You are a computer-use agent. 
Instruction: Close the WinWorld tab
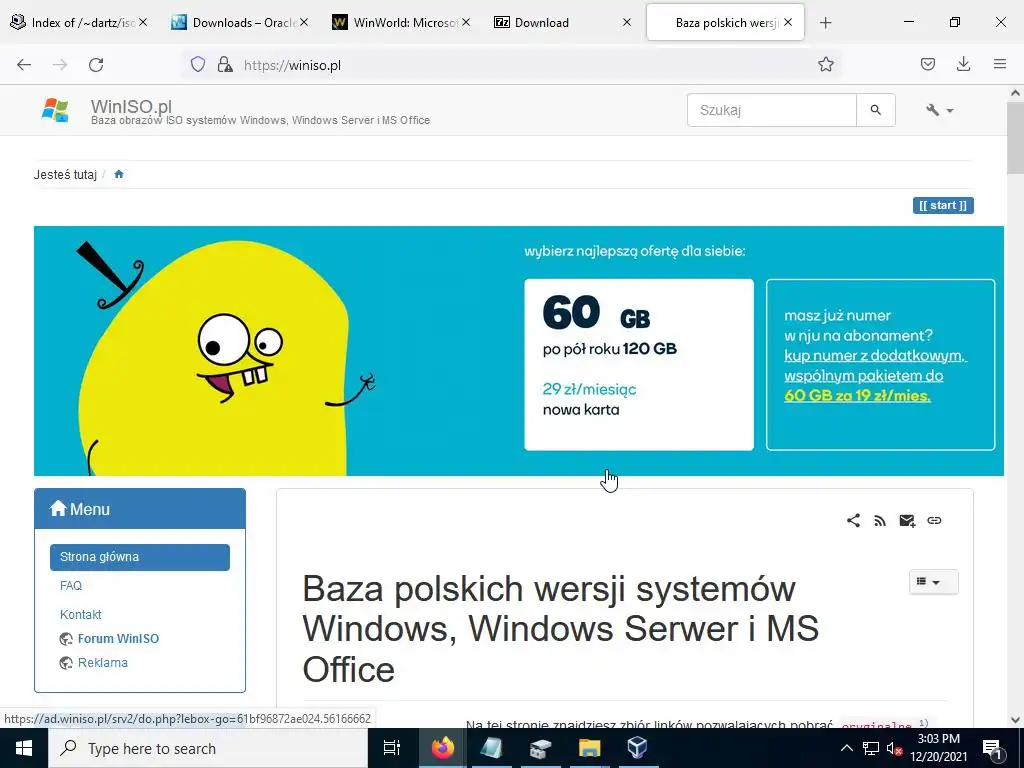[466, 22]
